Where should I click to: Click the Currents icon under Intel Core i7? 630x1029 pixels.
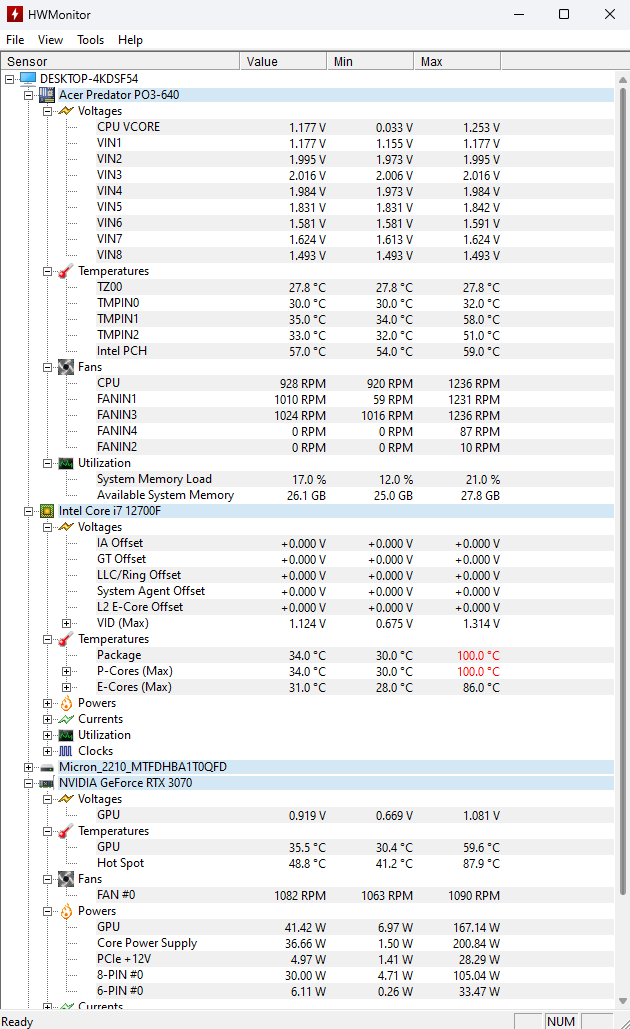point(66,719)
